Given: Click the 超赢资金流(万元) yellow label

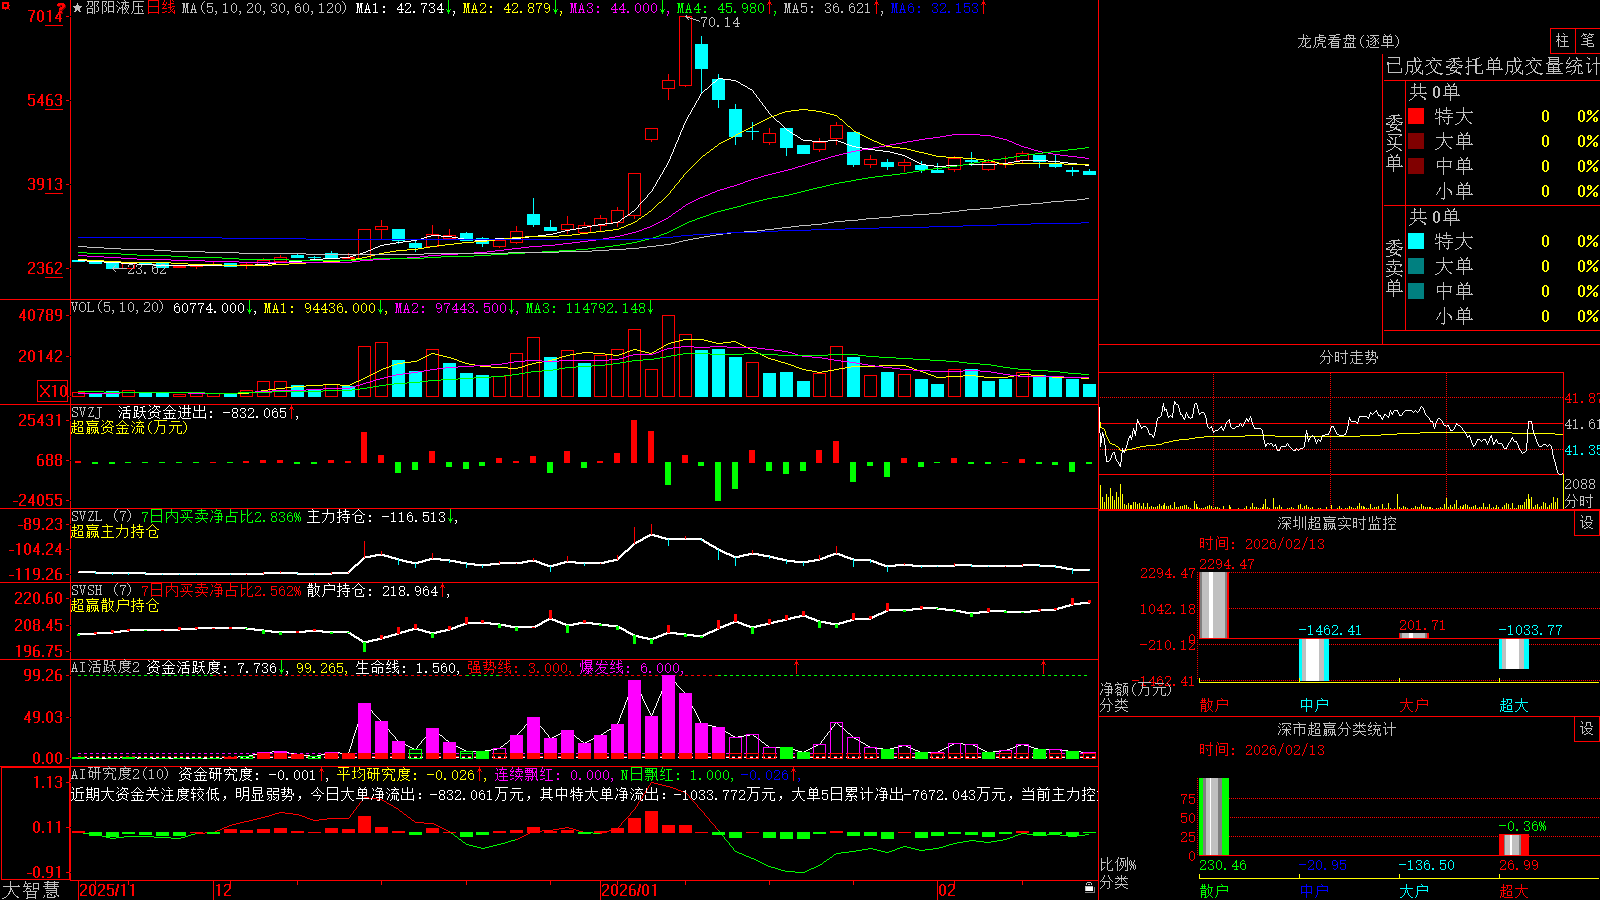Looking at the screenshot, I should pyautogui.click(x=129, y=427).
